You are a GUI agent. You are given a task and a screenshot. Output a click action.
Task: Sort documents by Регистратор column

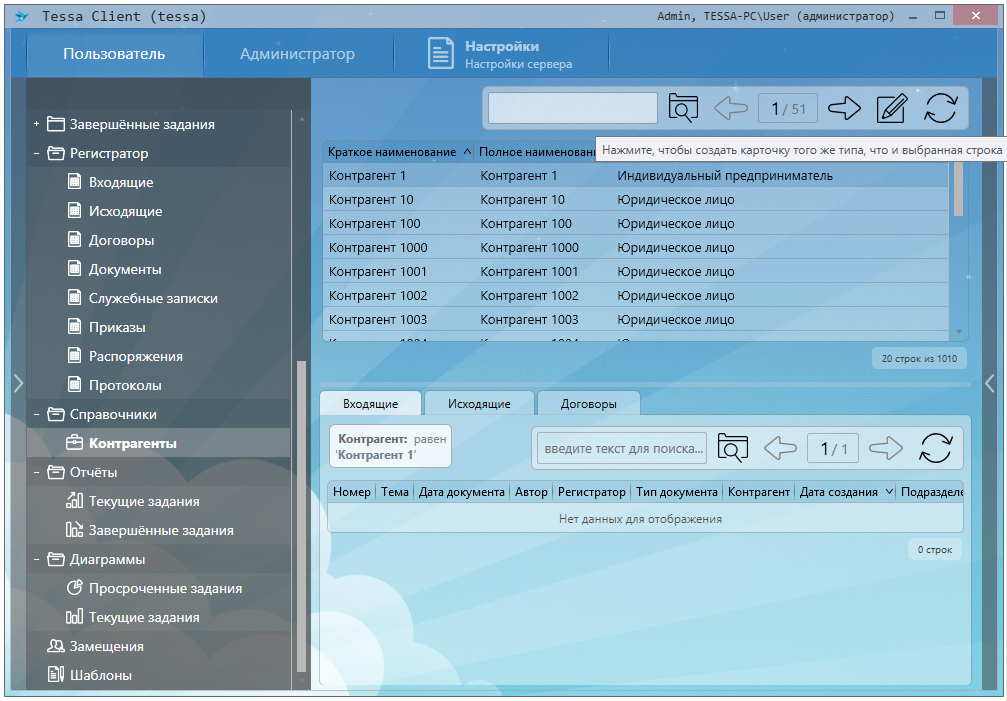(x=591, y=492)
